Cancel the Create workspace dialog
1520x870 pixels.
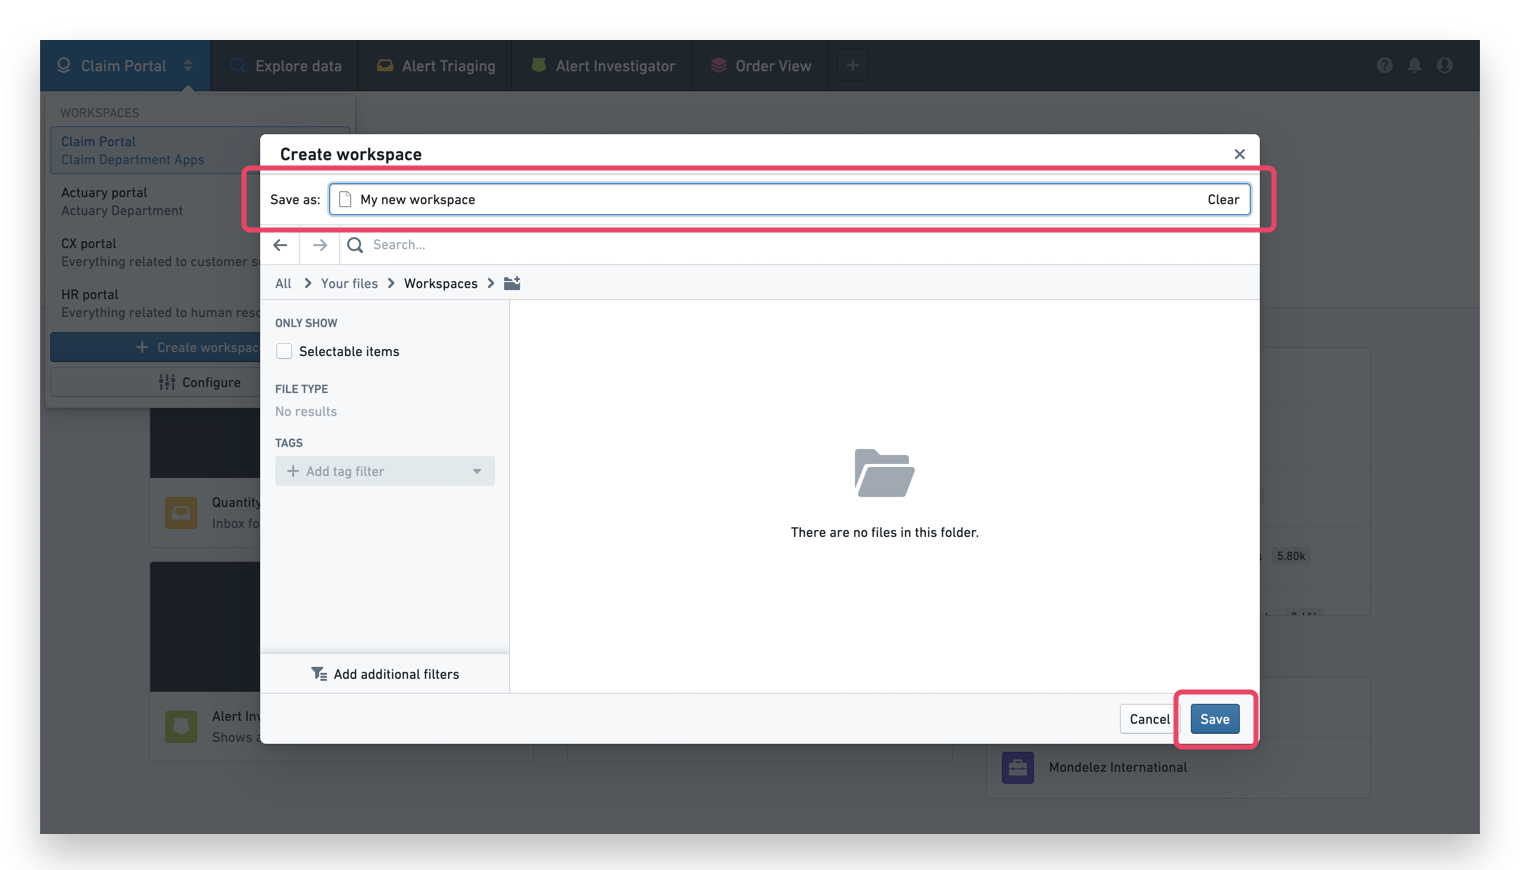click(1149, 719)
